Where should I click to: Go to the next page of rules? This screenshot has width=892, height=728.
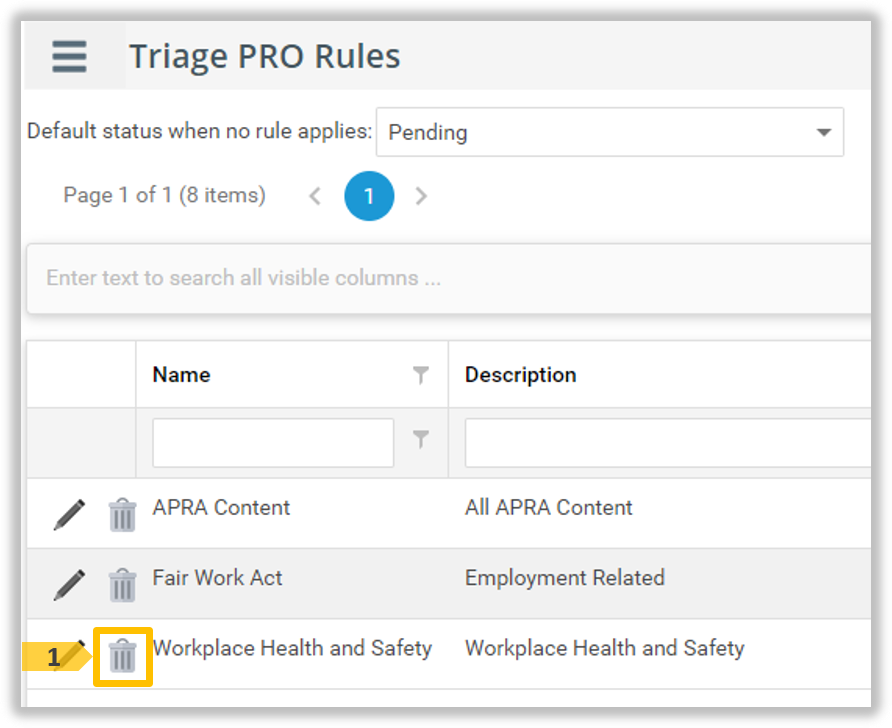421,196
